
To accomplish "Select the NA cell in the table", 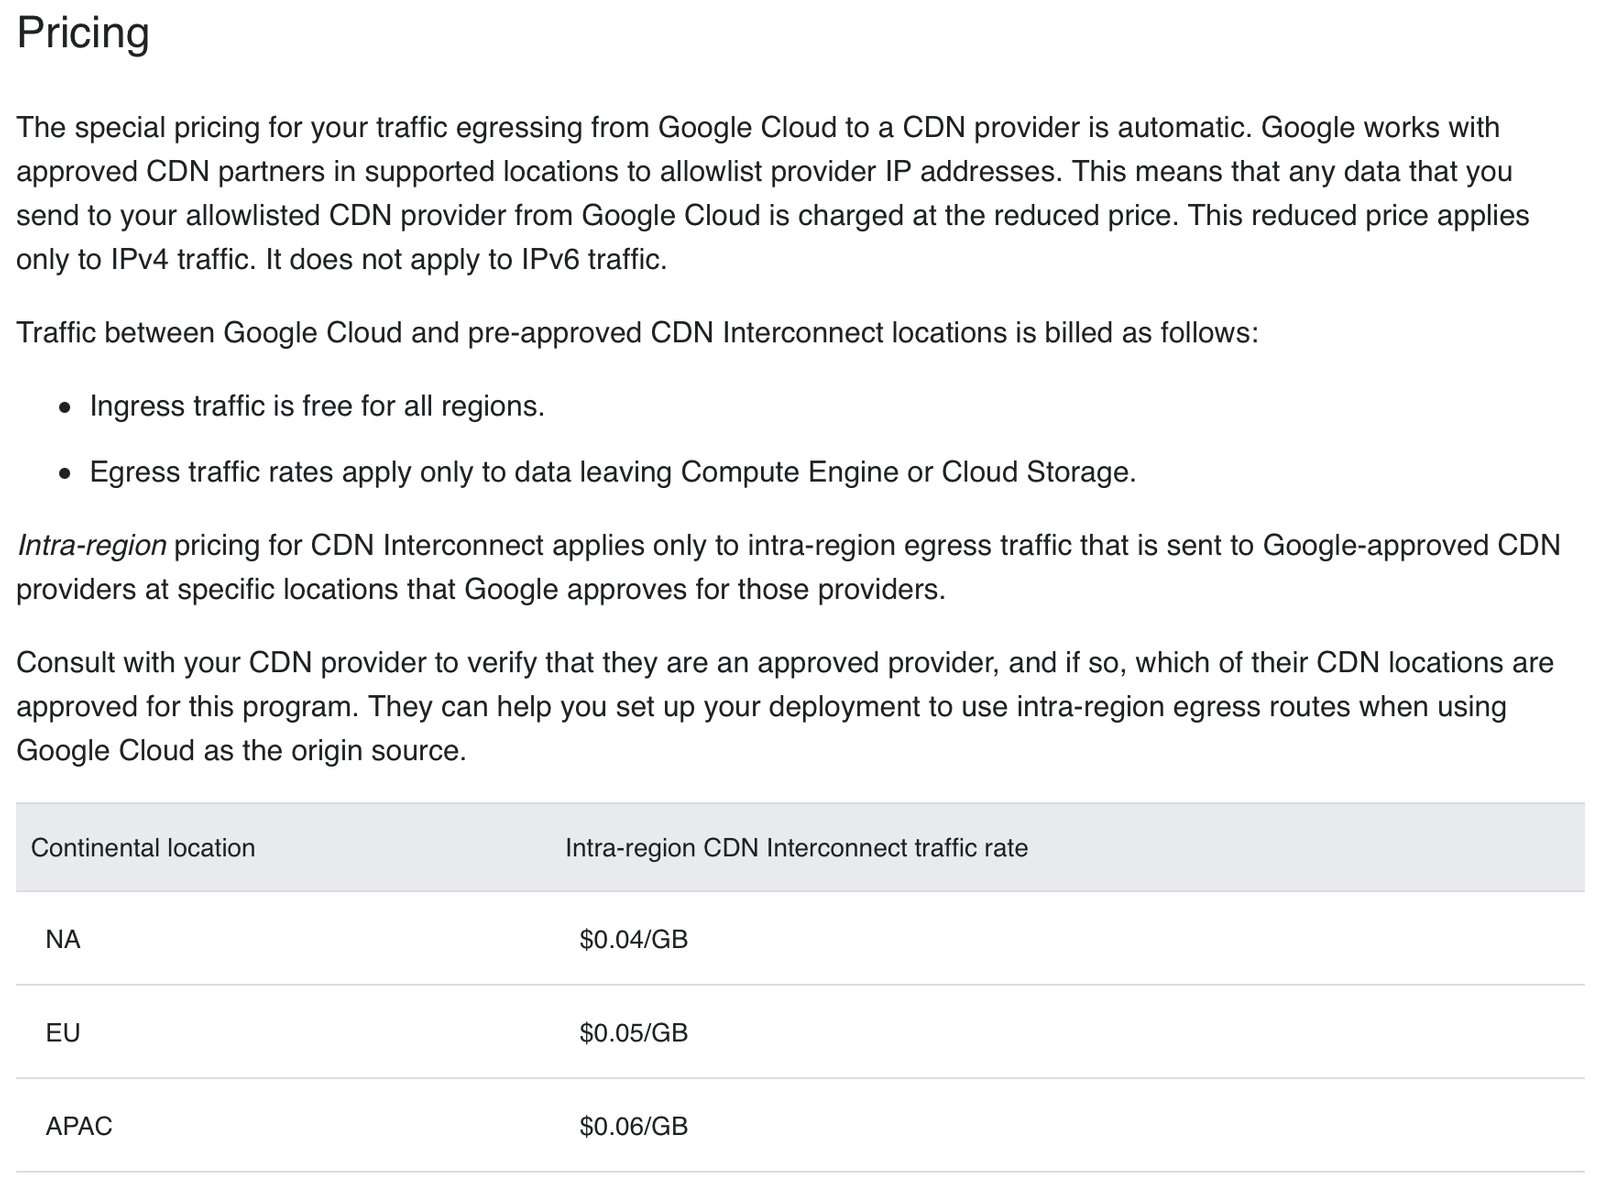I will click(x=63, y=939).
